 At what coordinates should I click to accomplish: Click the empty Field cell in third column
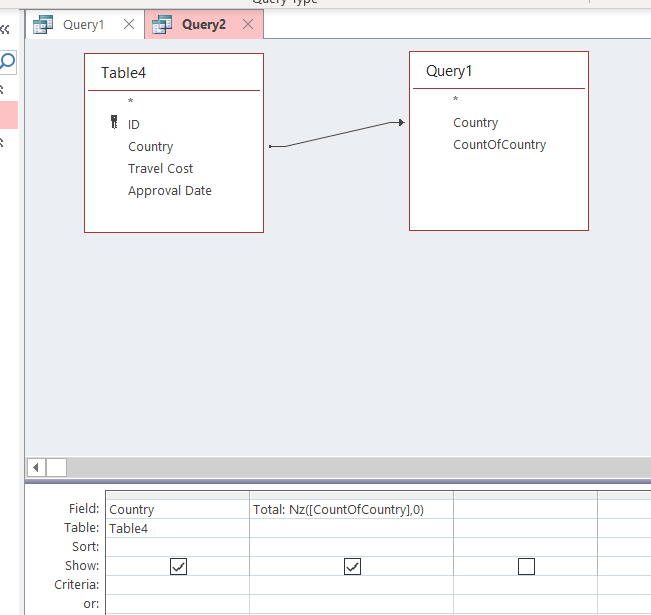tap(525, 509)
